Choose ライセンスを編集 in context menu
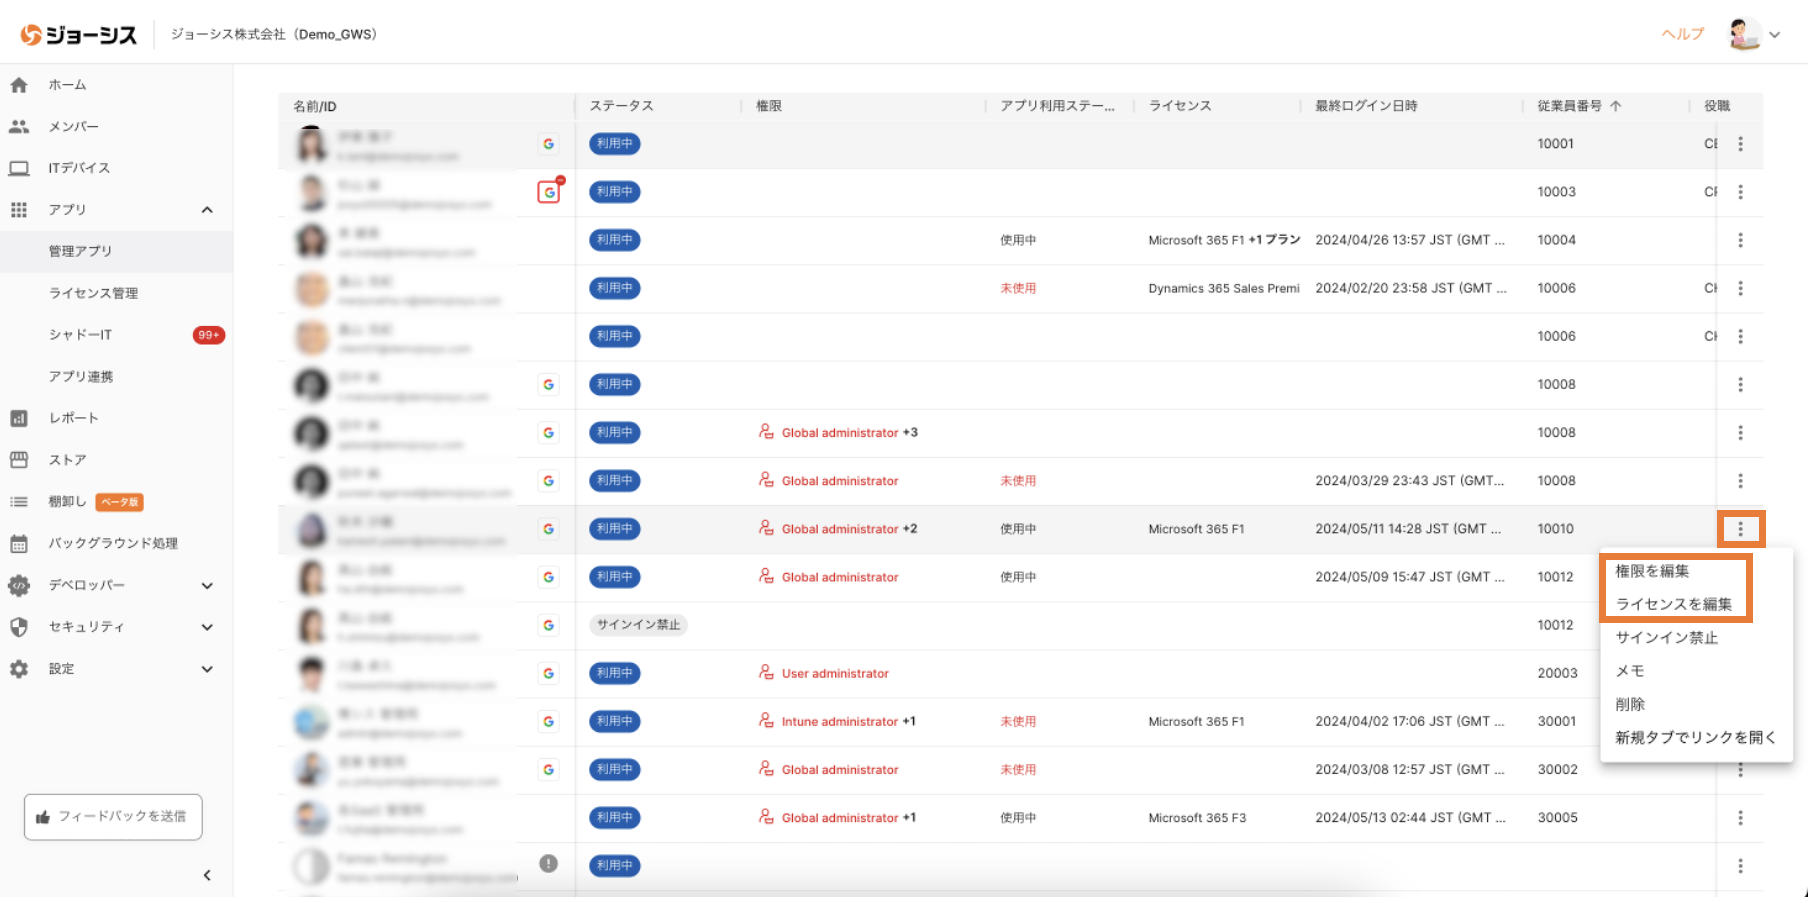The width and height of the screenshot is (1819, 903). pyautogui.click(x=1673, y=604)
